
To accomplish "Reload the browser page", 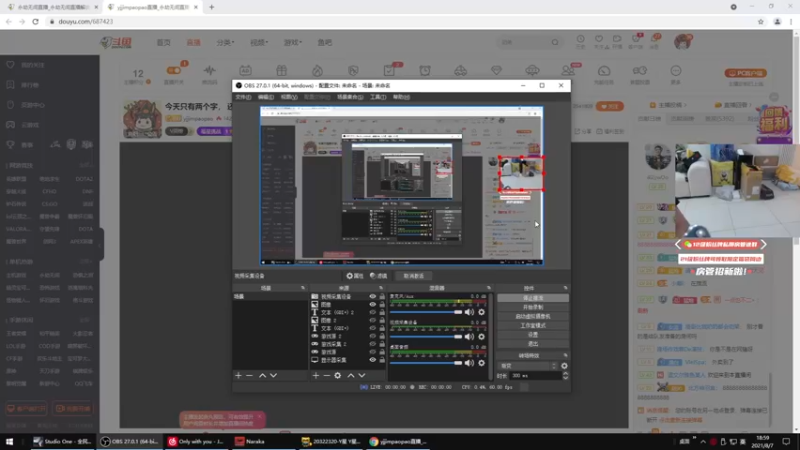I will coord(35,21).
